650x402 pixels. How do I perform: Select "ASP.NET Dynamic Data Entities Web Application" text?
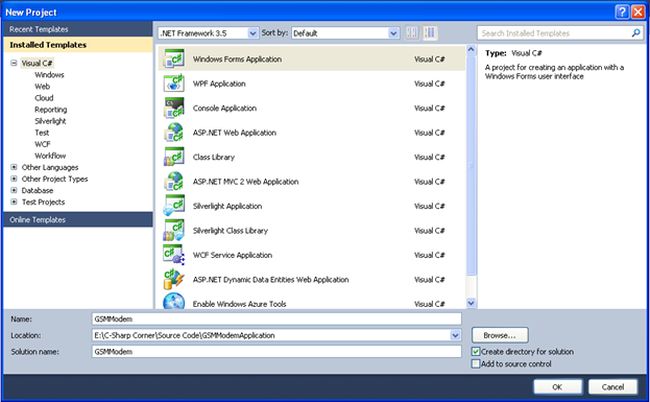click(x=271, y=279)
